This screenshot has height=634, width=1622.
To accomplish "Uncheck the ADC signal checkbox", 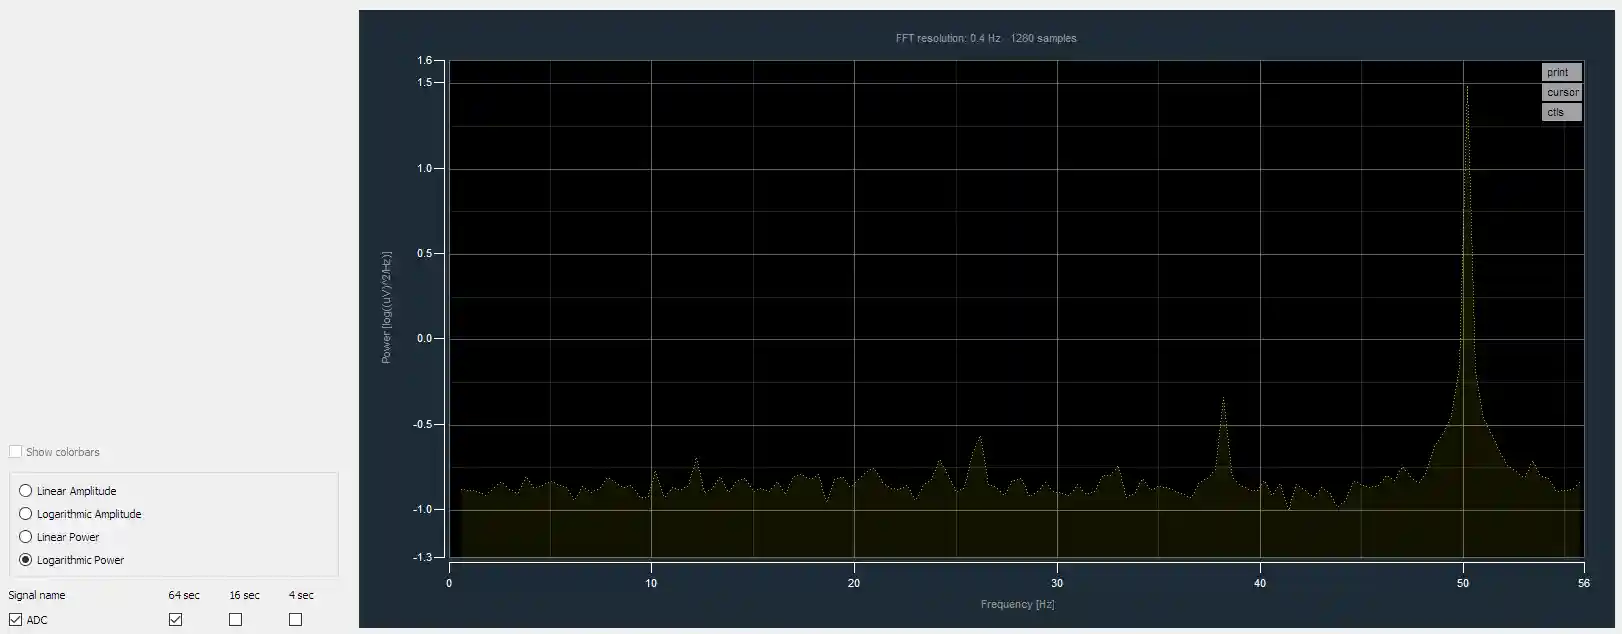I will point(16,620).
